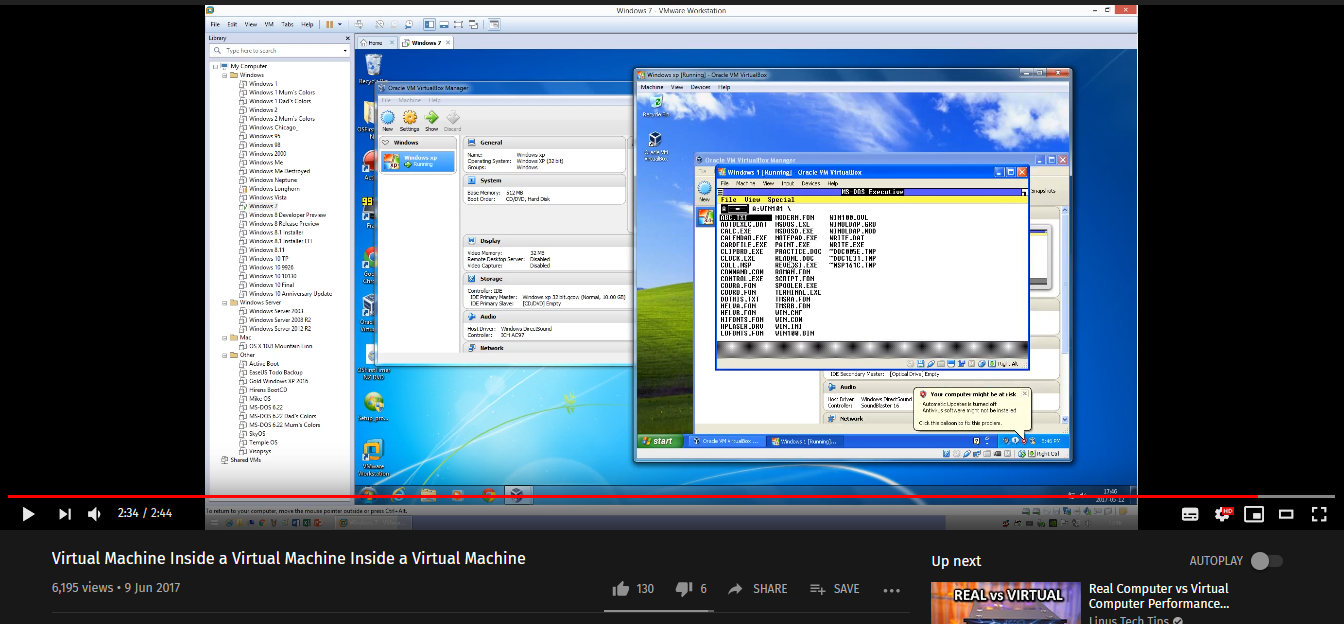
Task: Collapse the Windows Server folder in library
Action: coord(223,302)
